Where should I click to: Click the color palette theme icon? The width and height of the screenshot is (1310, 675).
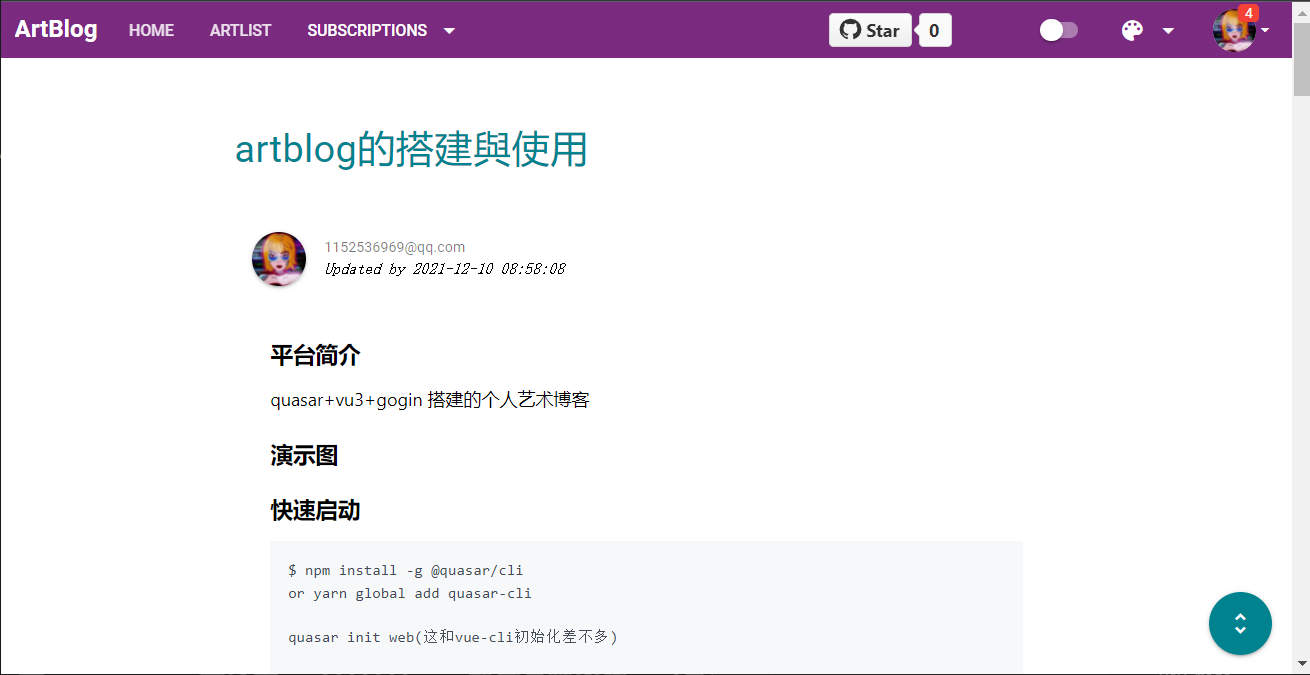[1132, 30]
